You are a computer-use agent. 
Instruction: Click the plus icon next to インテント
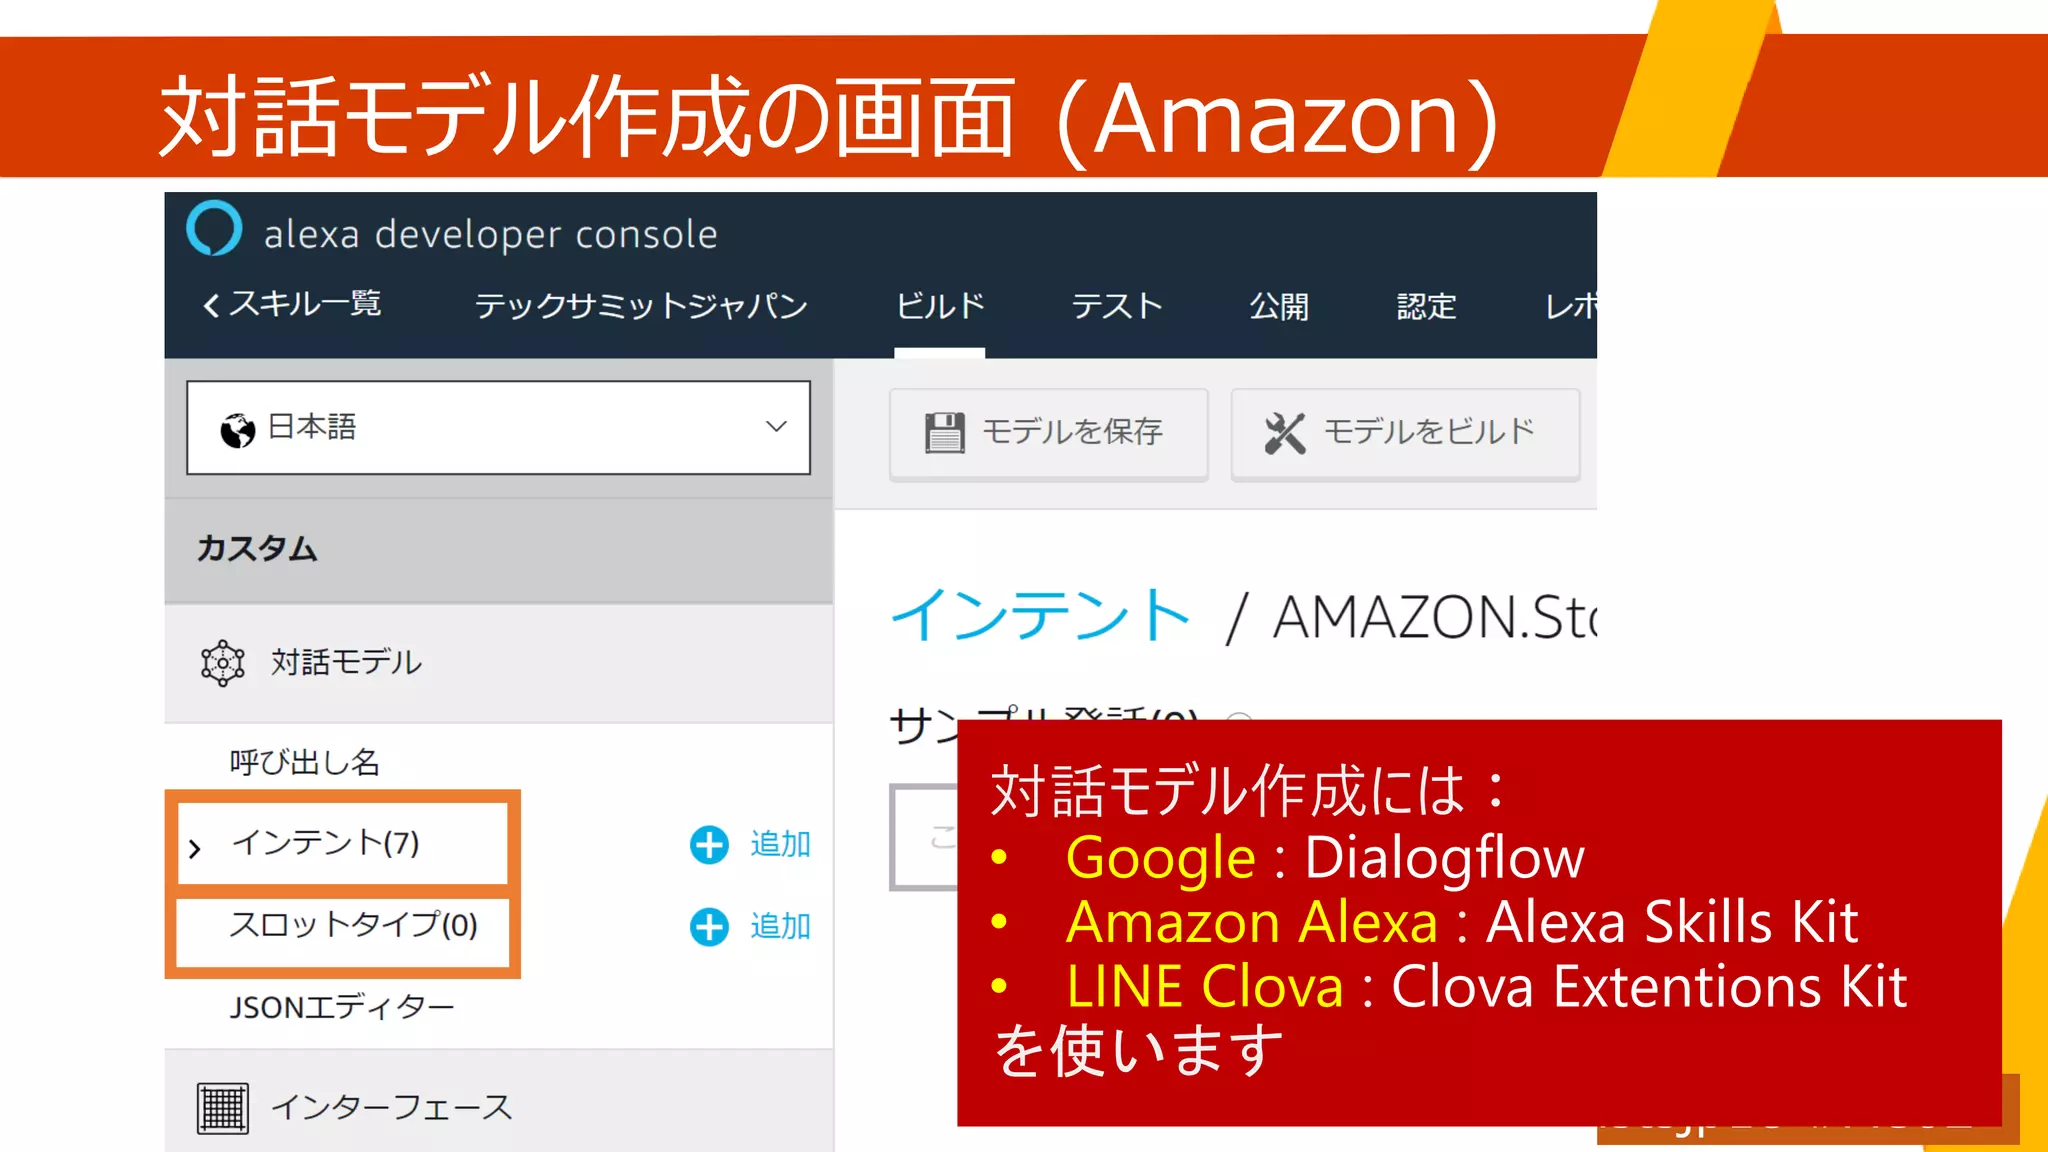coord(709,845)
